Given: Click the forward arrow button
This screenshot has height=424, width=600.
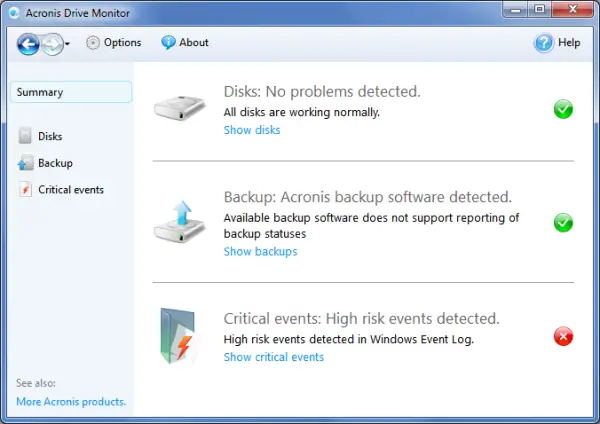Looking at the screenshot, I should pyautogui.click(x=51, y=43).
